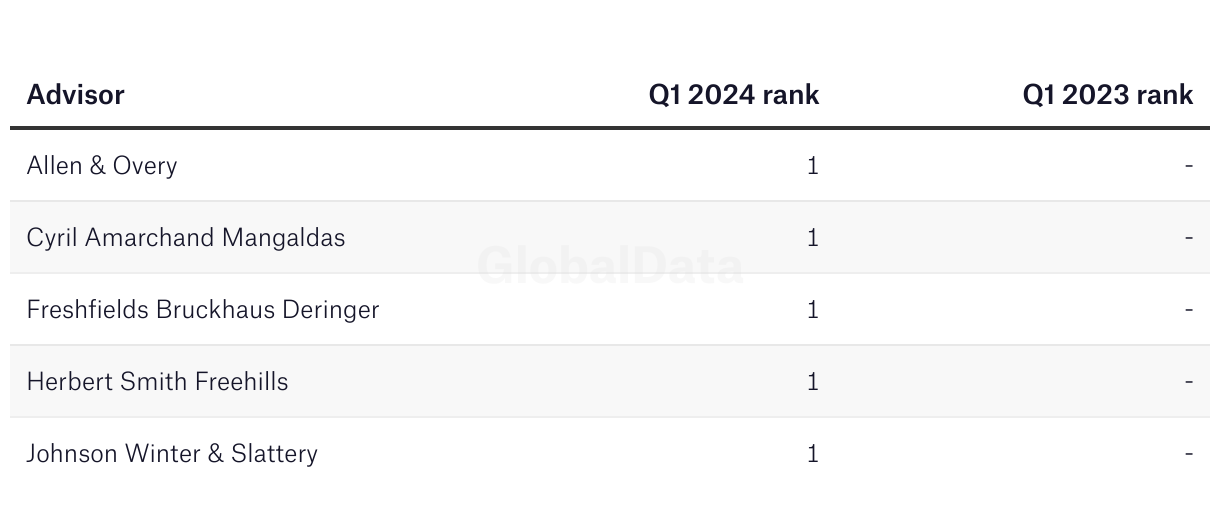Click Freshfields Bruckhaus Deringer's Q1 2023 rank dash

(1189, 310)
